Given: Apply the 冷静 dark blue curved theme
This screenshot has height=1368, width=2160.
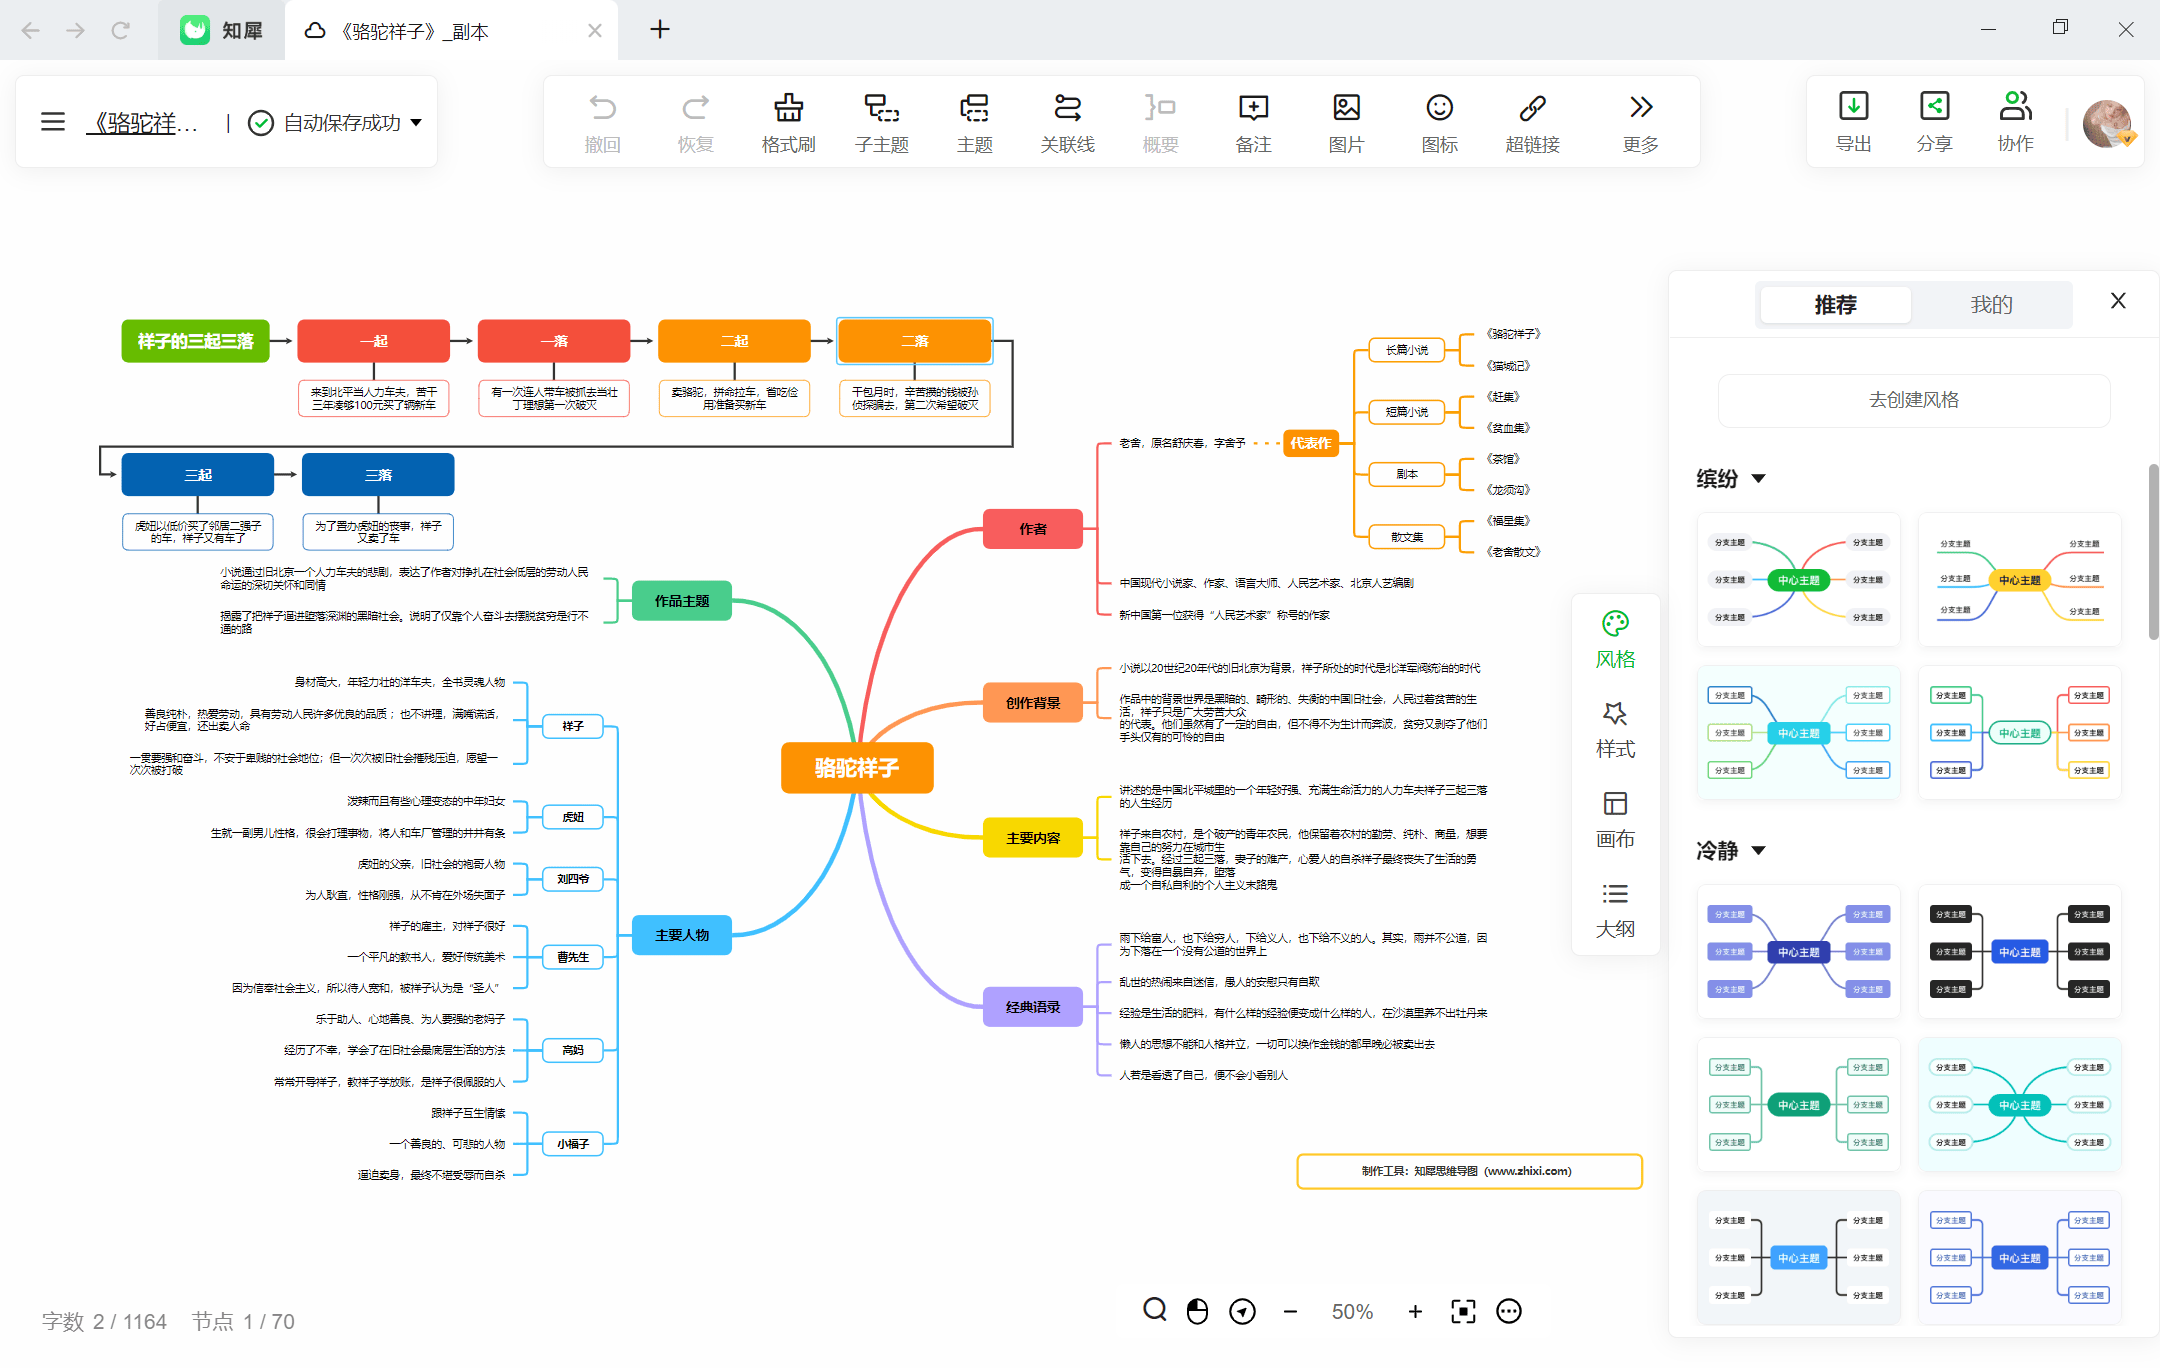Looking at the screenshot, I should point(1798,951).
